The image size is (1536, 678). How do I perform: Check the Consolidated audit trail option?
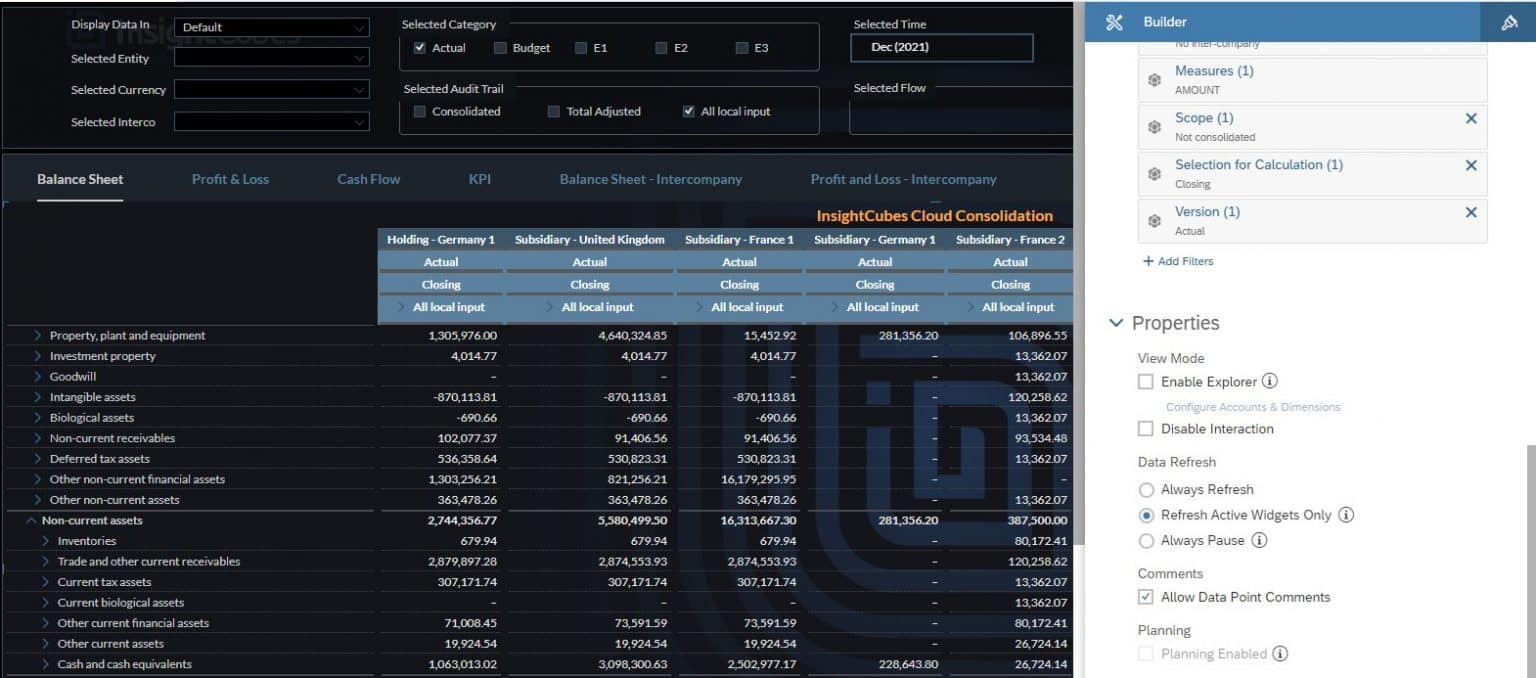pyautogui.click(x=419, y=111)
